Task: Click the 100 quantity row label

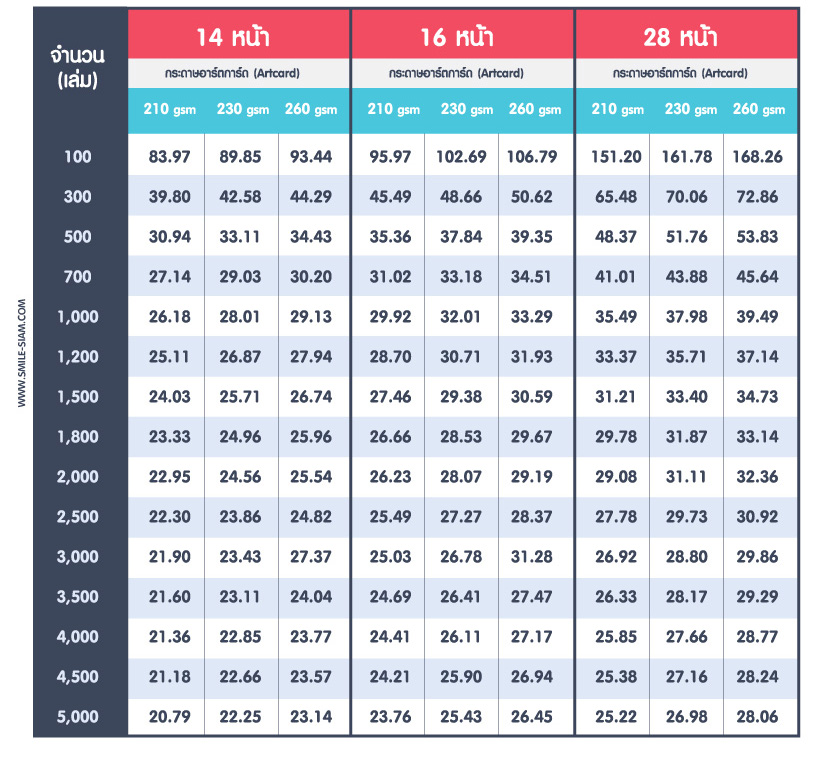Action: point(78,157)
